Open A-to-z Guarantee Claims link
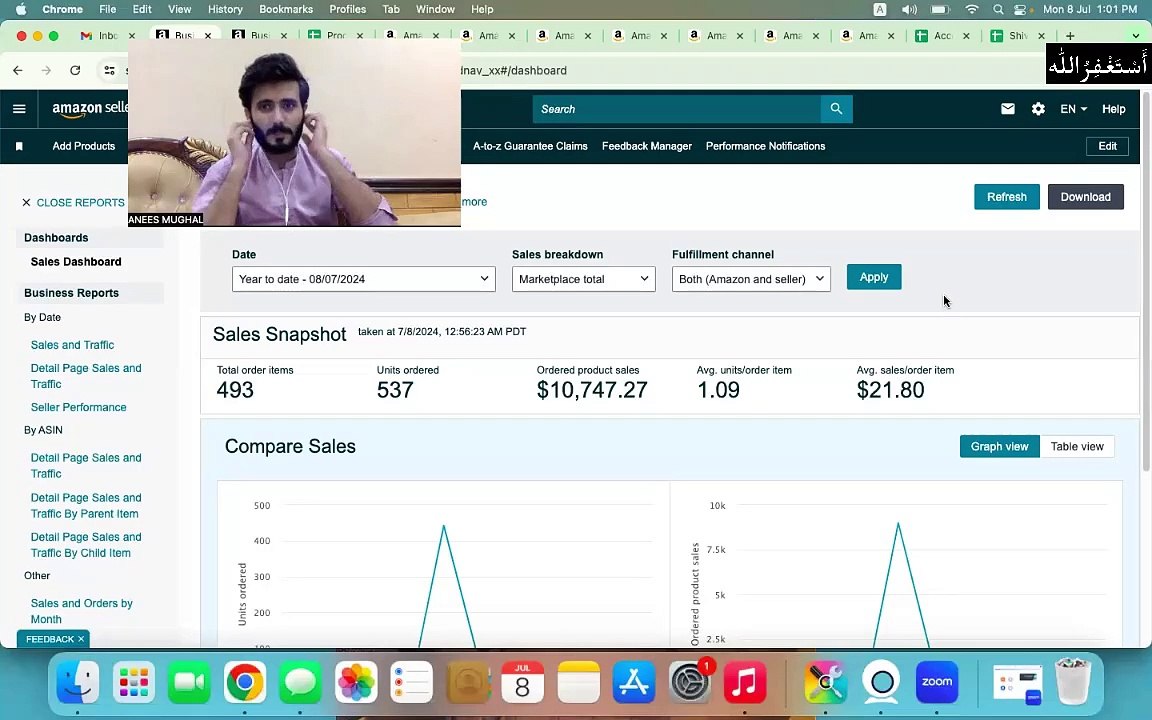The image size is (1152, 720). [x=530, y=146]
